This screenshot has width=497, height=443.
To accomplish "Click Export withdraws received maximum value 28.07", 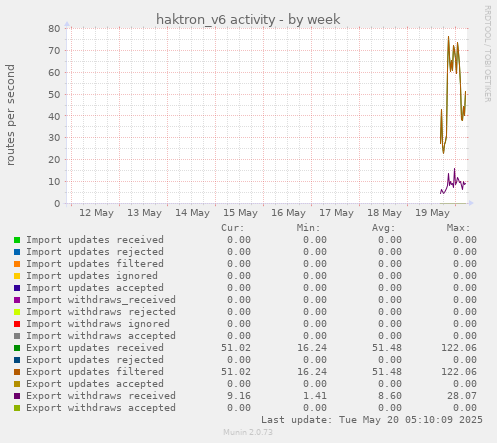I will (x=462, y=396).
